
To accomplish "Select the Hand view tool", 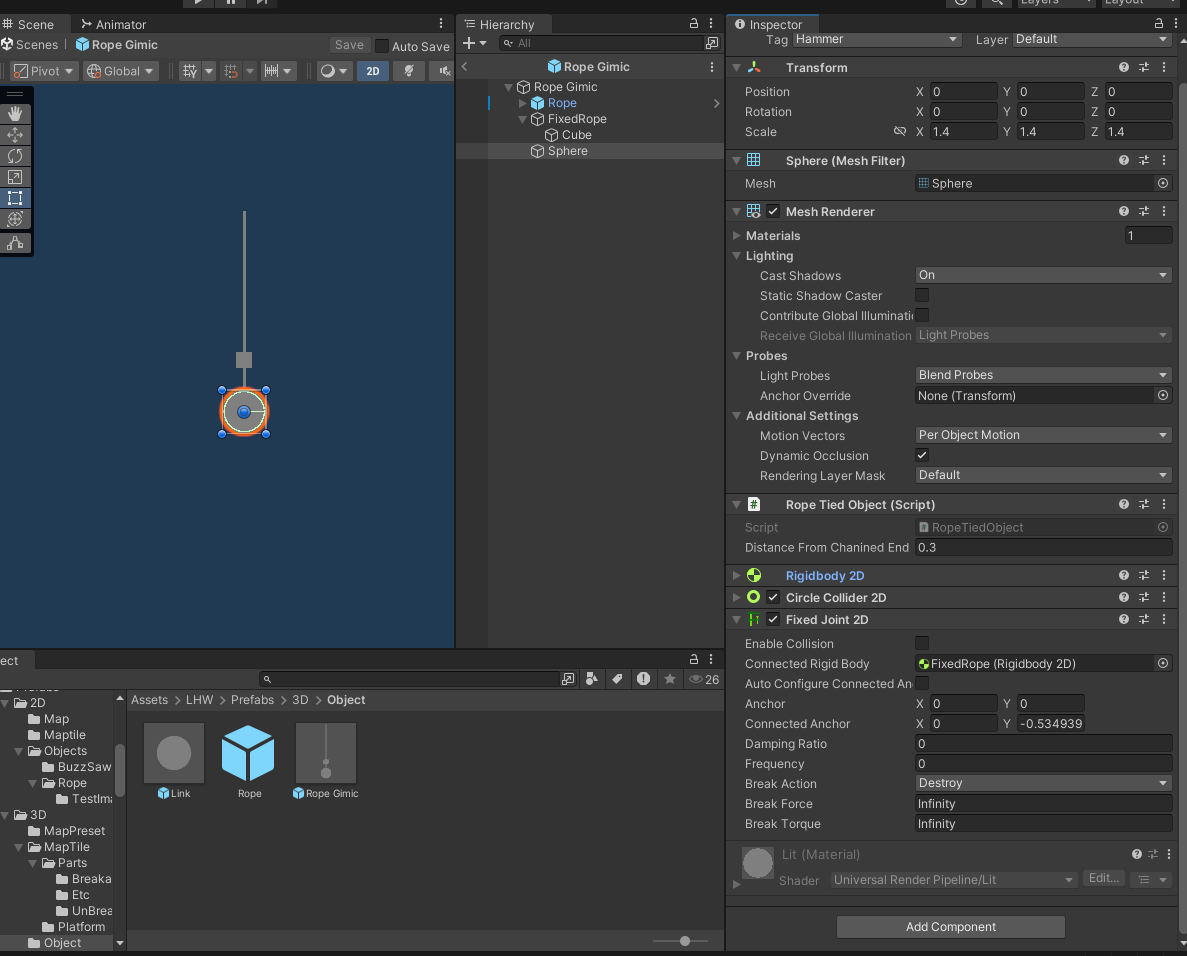I will (x=15, y=114).
